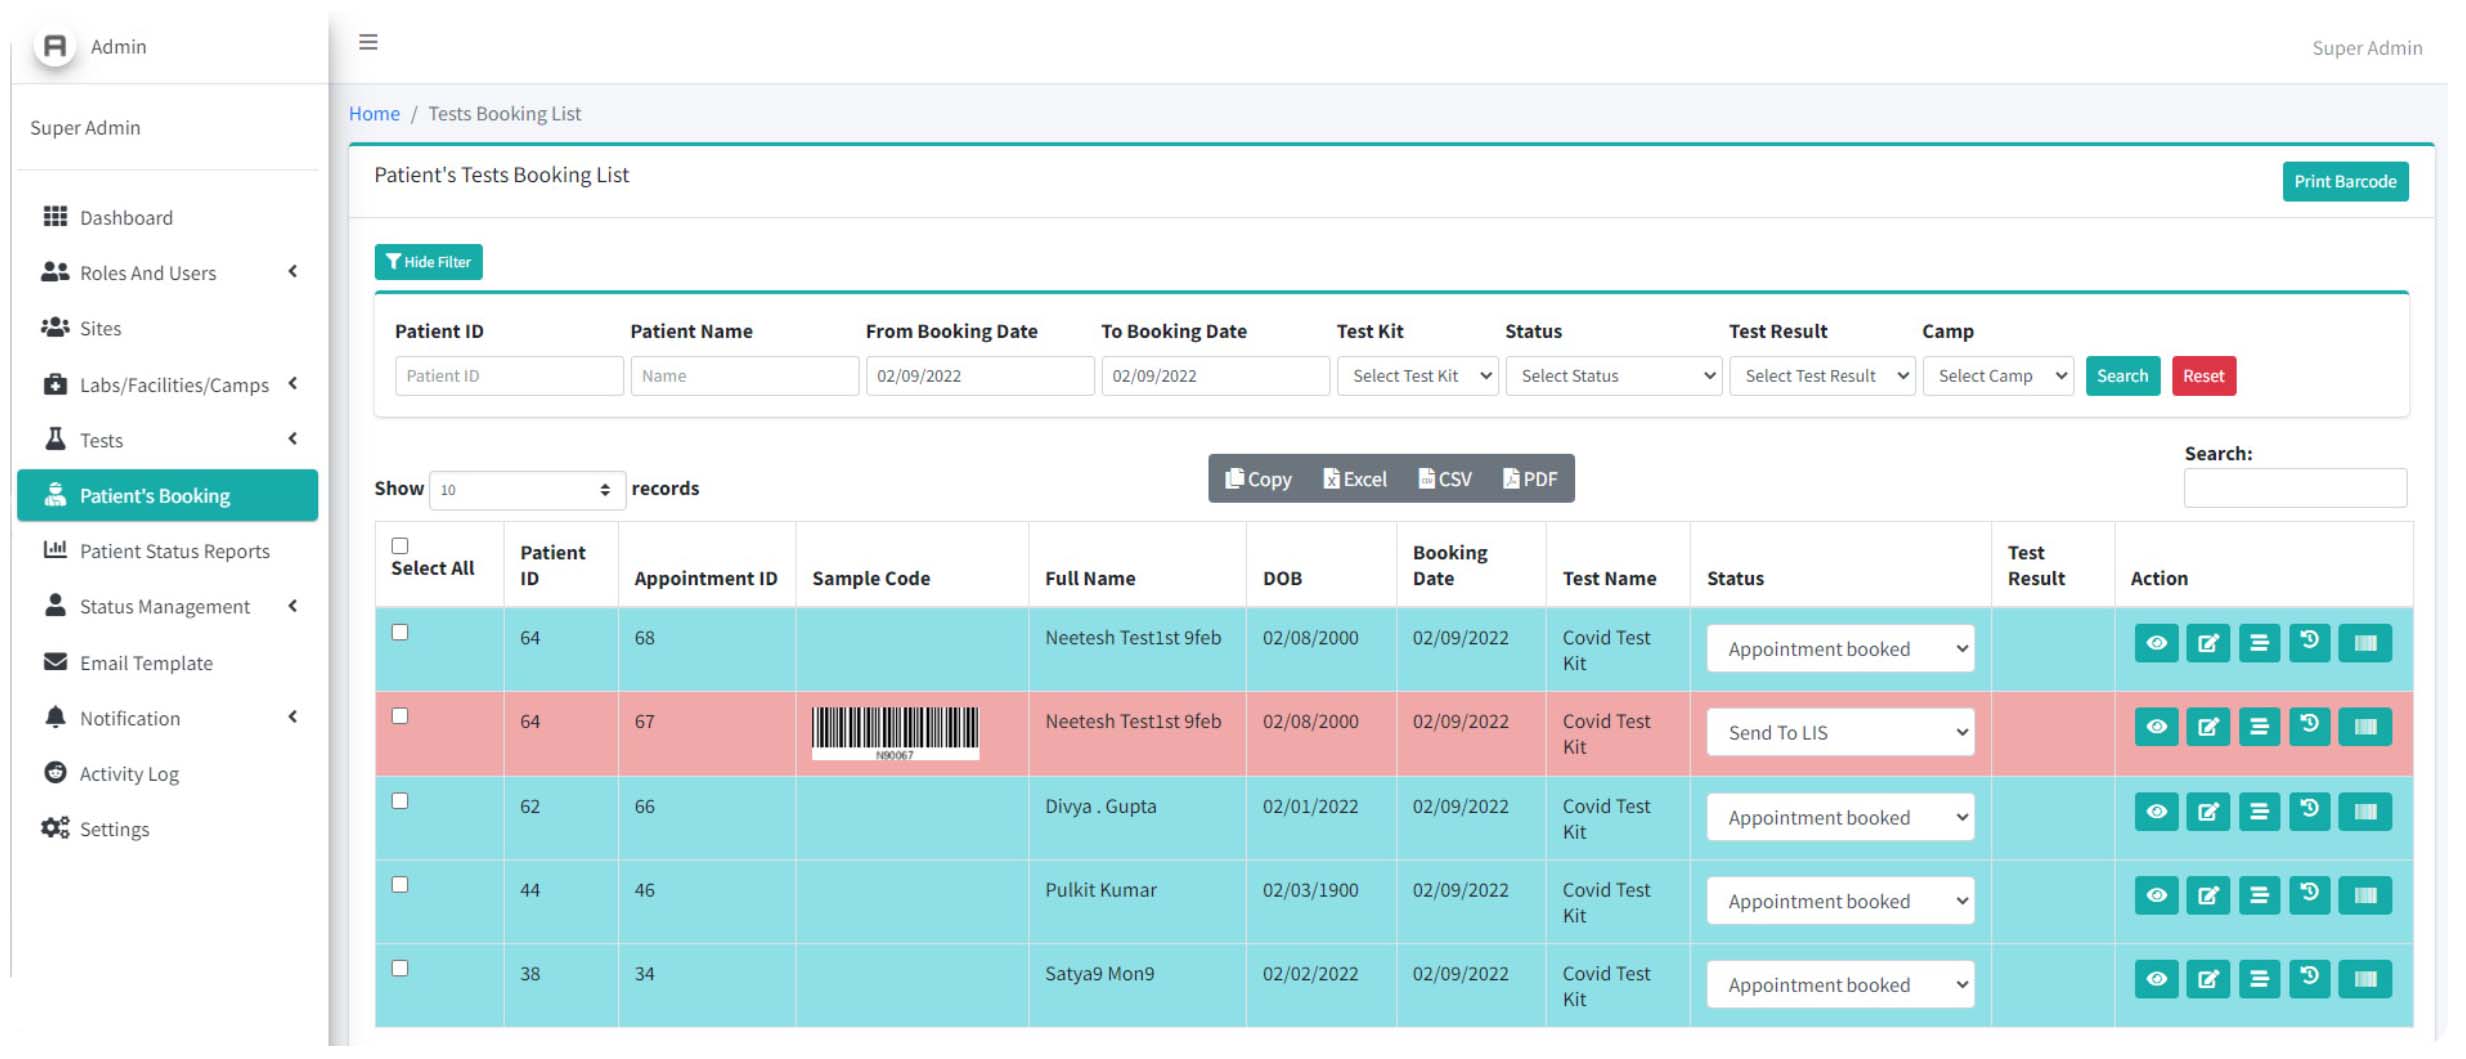Image resolution: width=2466 pixels, height=1059 pixels.
Task: Open list details for Pulkit Kumar
Action: (x=2258, y=895)
